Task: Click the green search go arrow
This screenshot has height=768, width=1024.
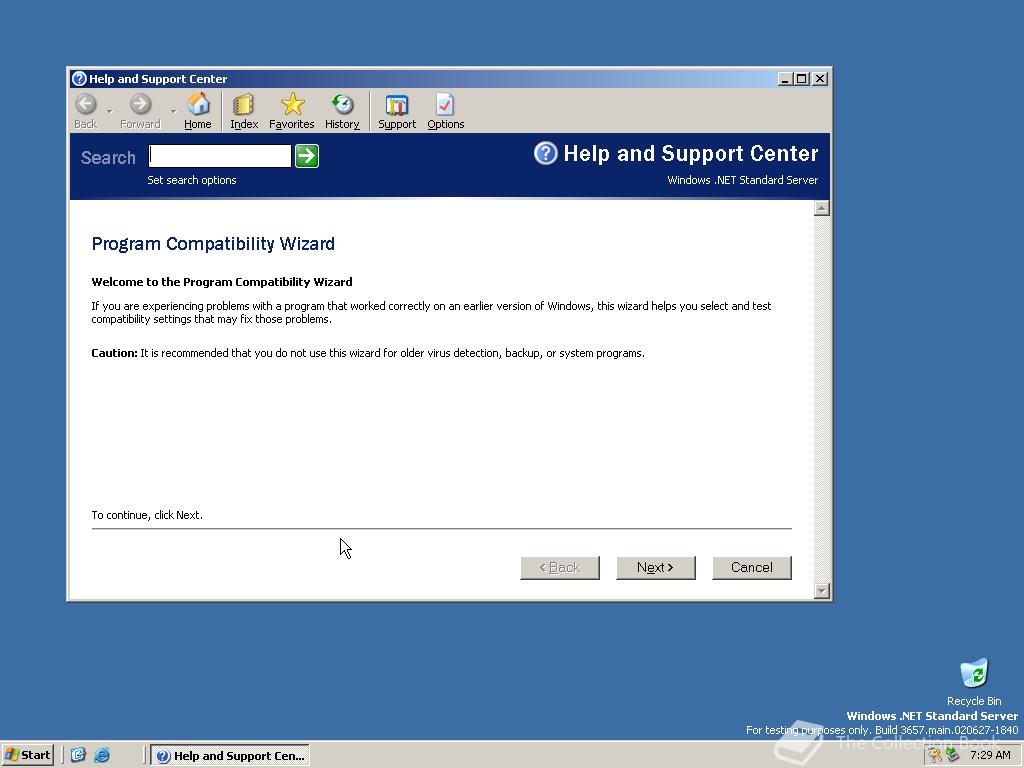Action: click(307, 156)
